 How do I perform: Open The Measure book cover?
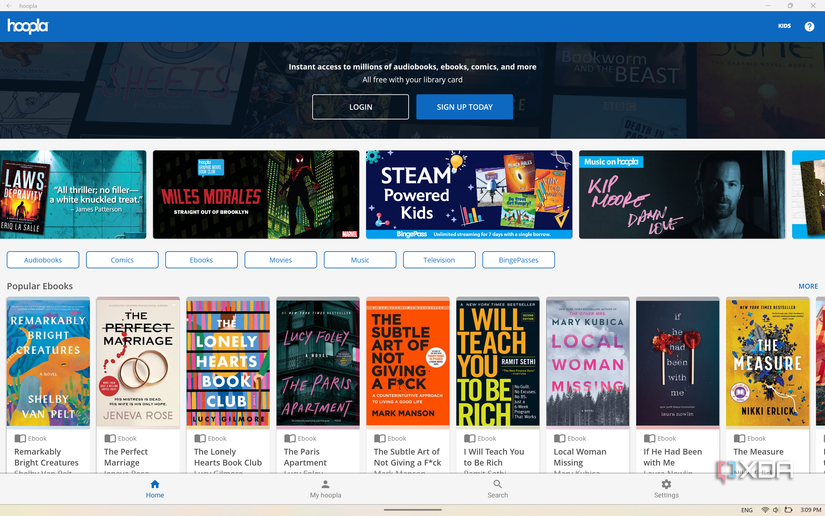[768, 362]
